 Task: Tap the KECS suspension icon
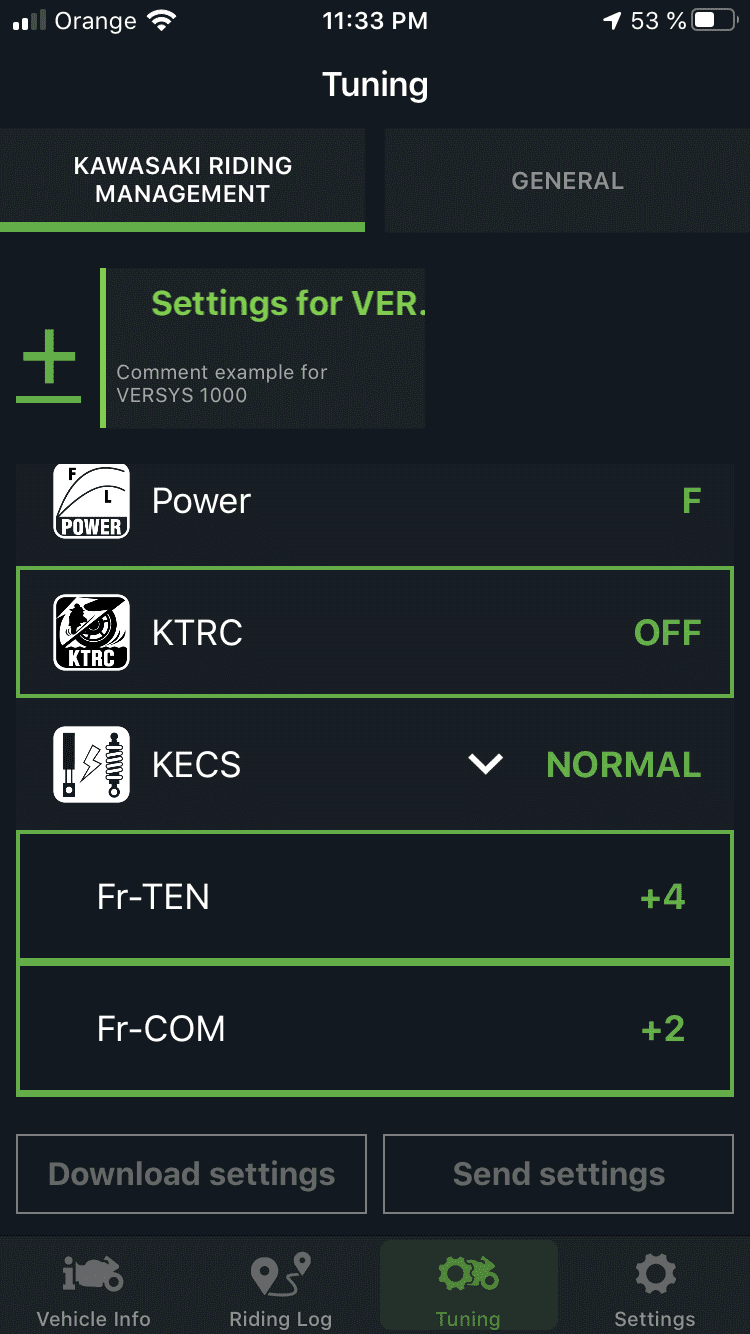(x=91, y=764)
